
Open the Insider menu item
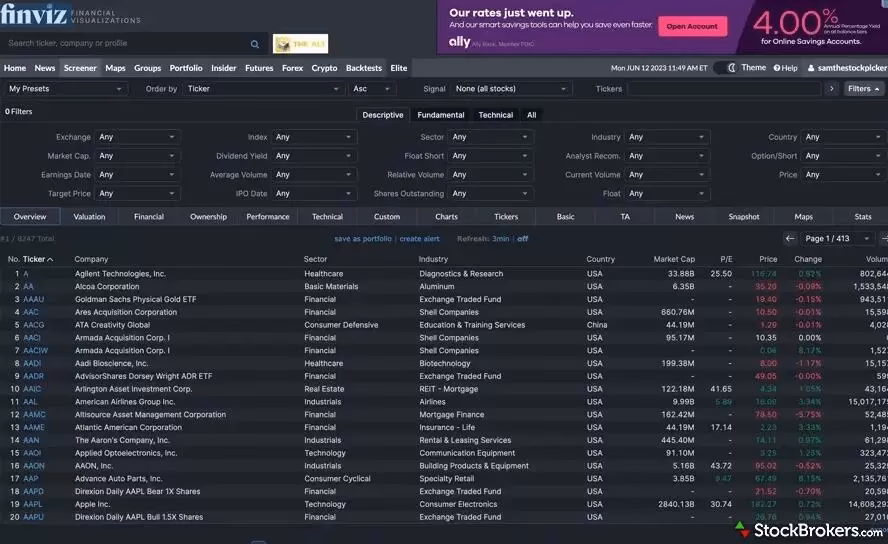point(224,68)
